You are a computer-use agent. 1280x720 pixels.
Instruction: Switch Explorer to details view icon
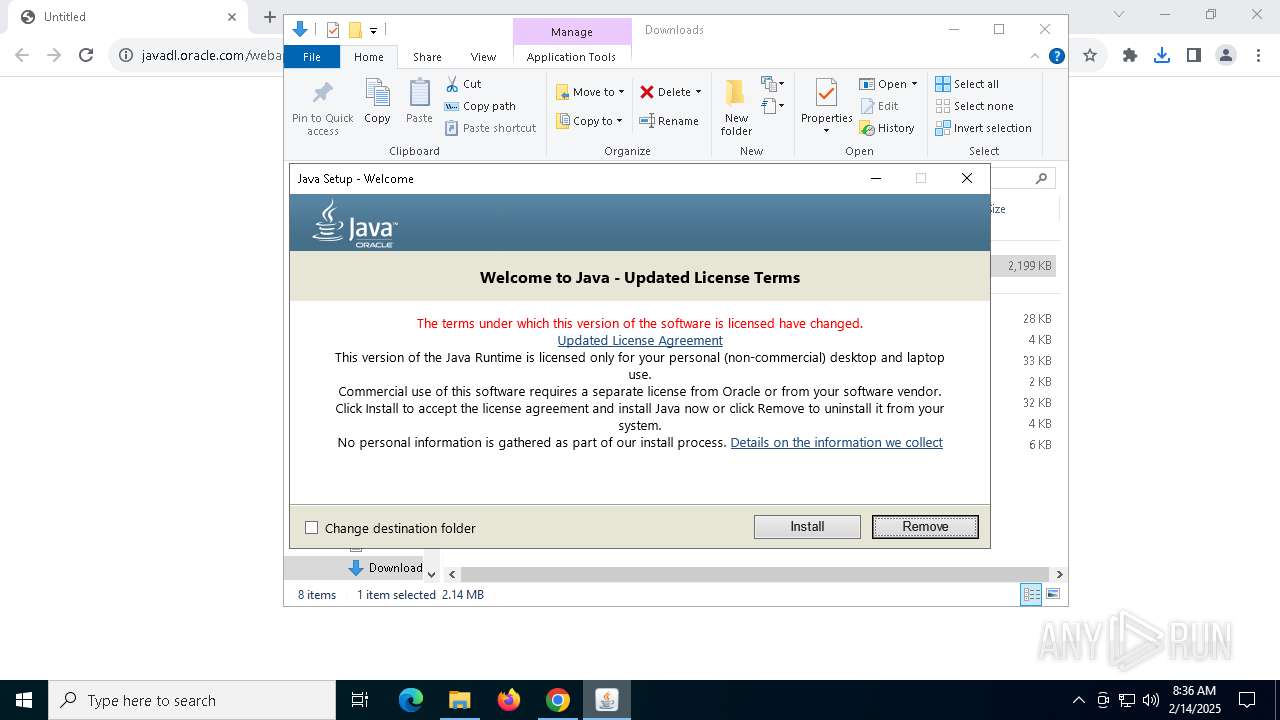tap(1030, 594)
